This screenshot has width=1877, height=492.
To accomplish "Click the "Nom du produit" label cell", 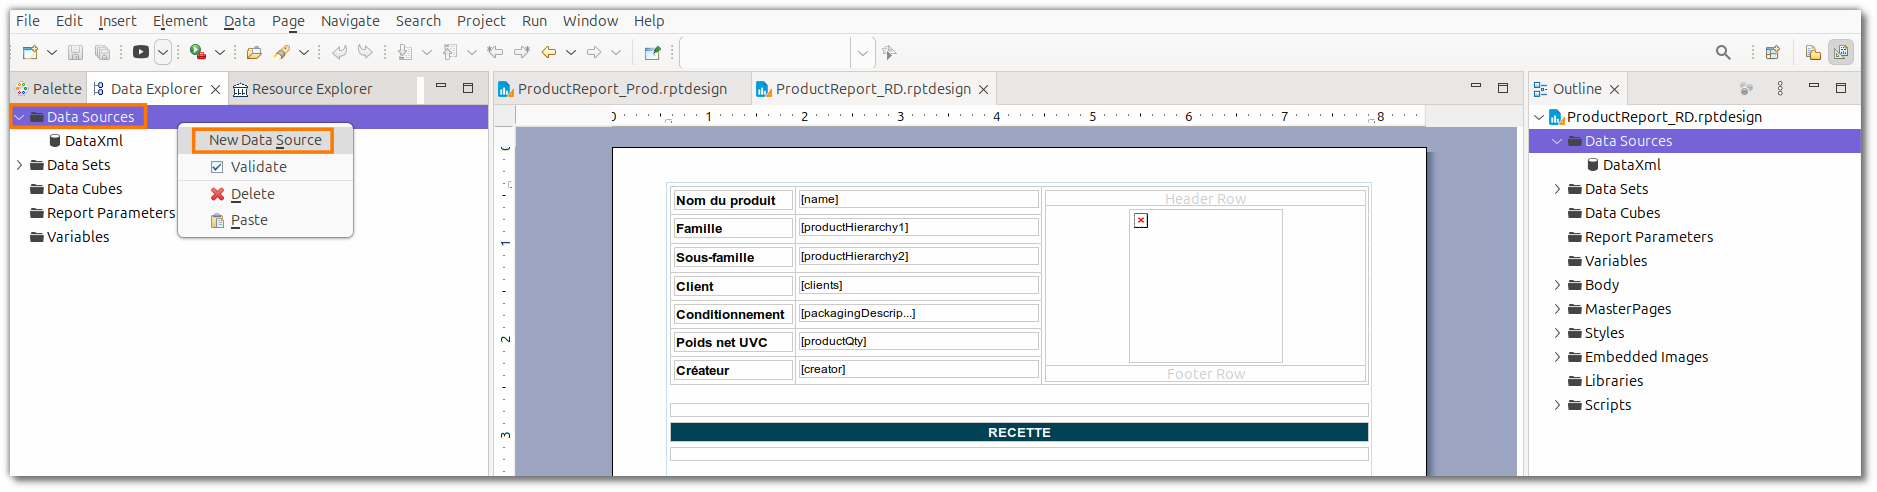I will coord(732,200).
